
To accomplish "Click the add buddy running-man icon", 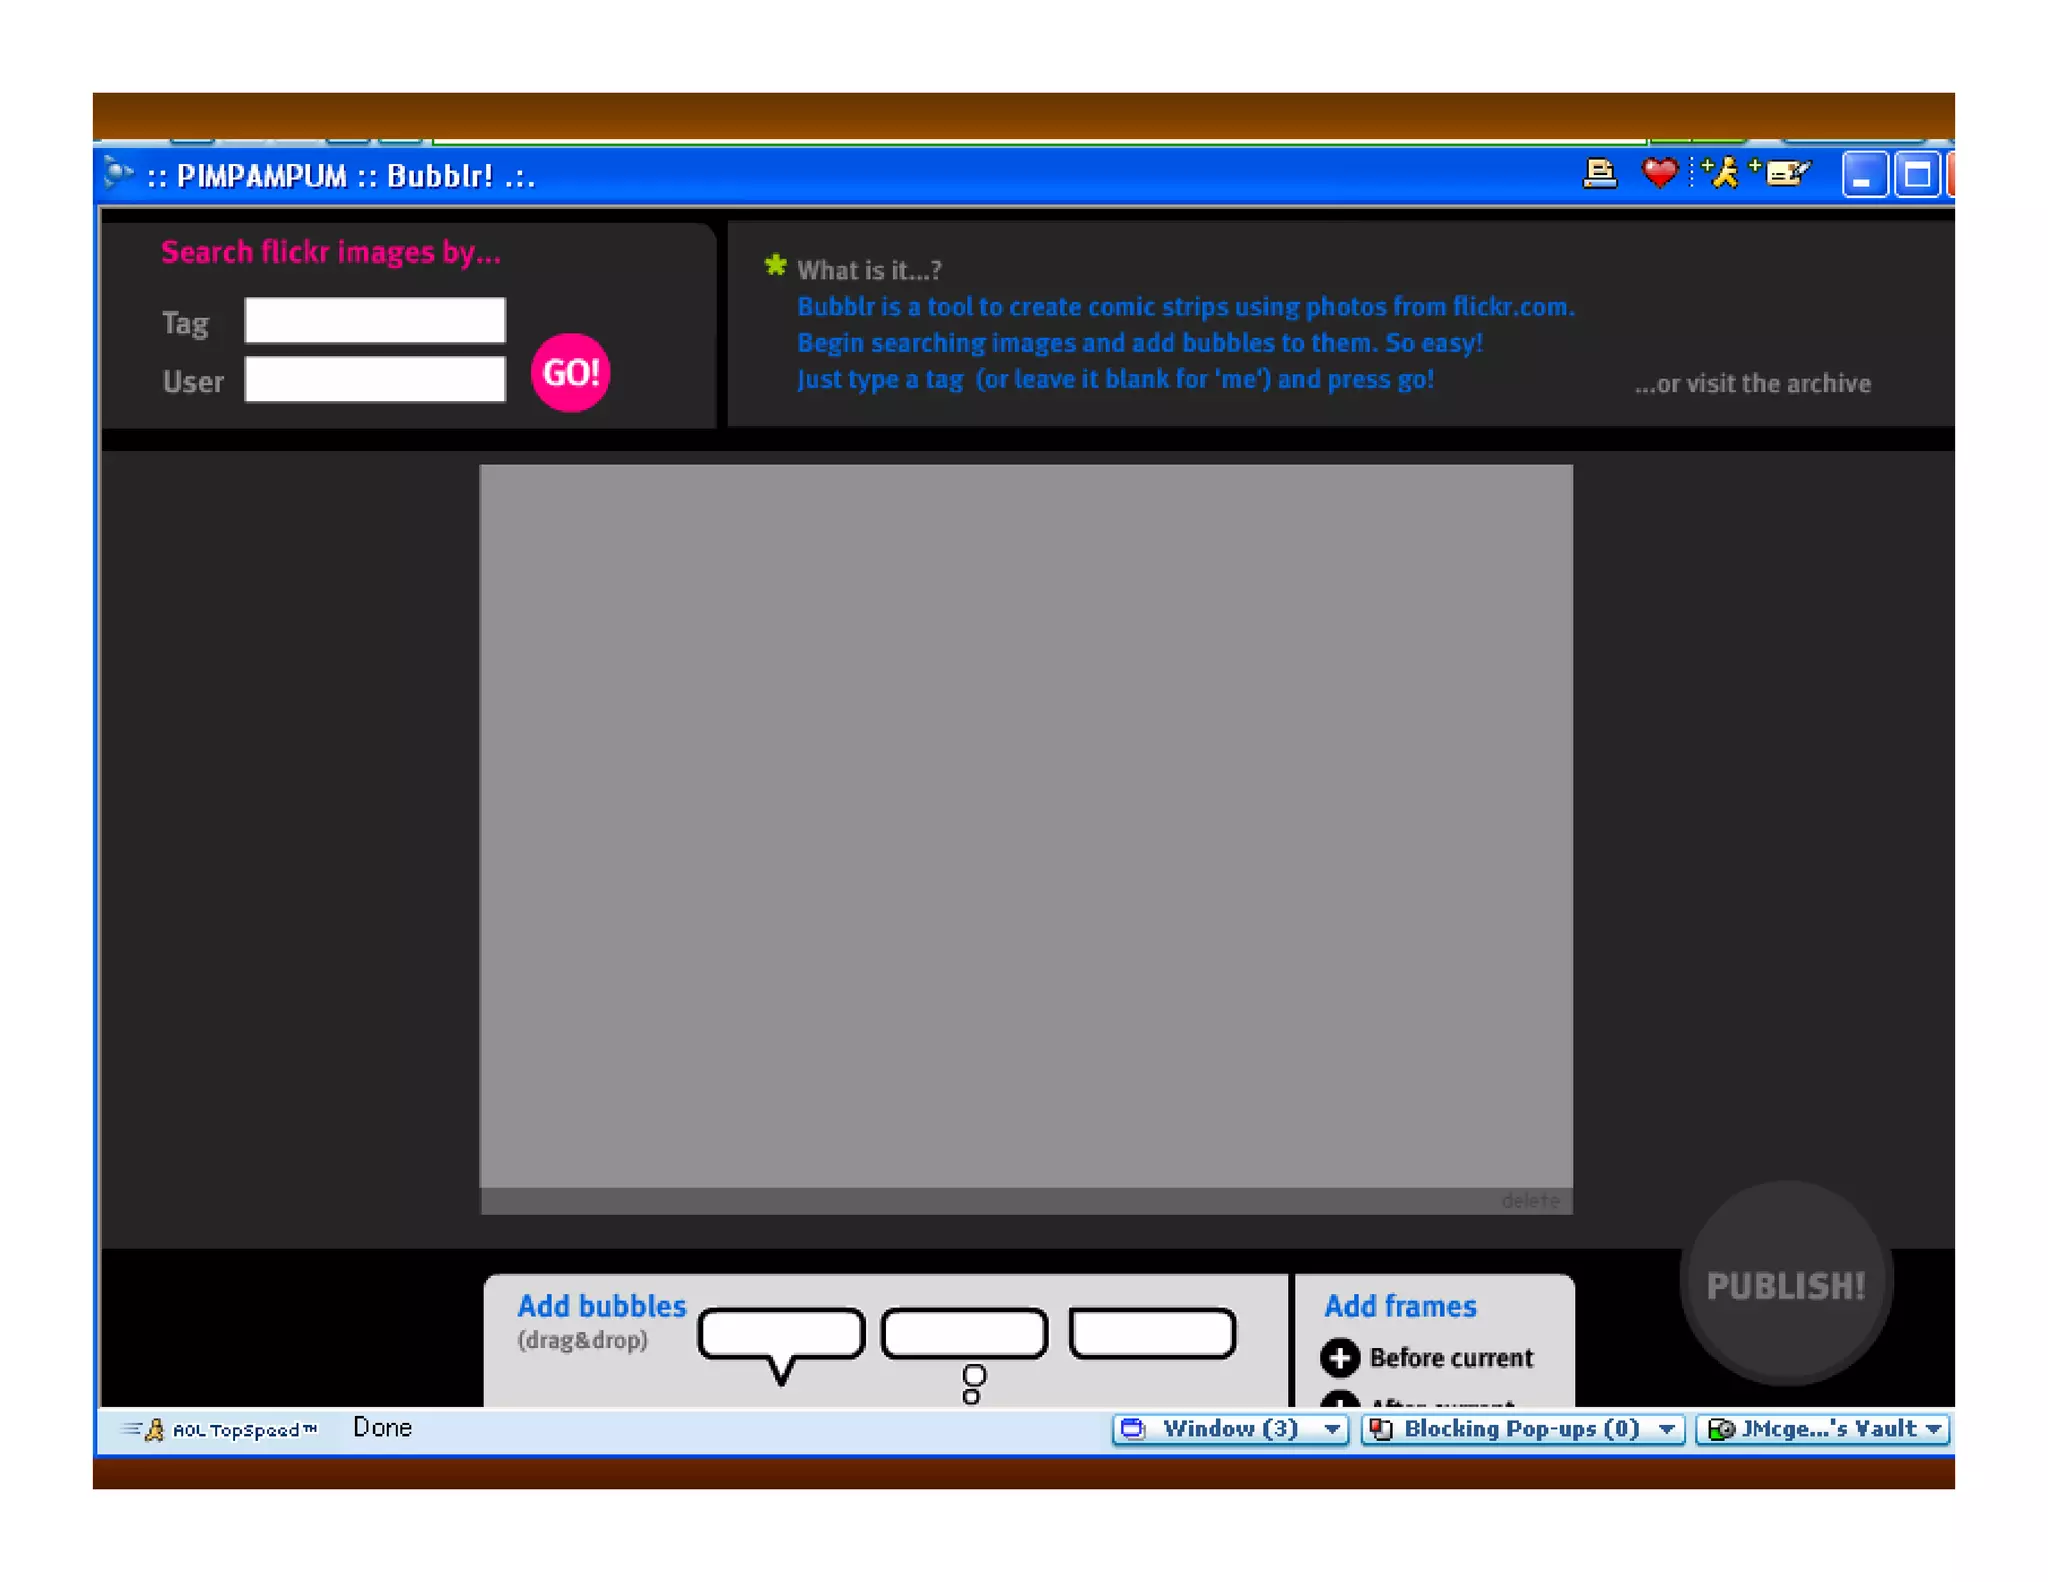I will [x=1722, y=174].
